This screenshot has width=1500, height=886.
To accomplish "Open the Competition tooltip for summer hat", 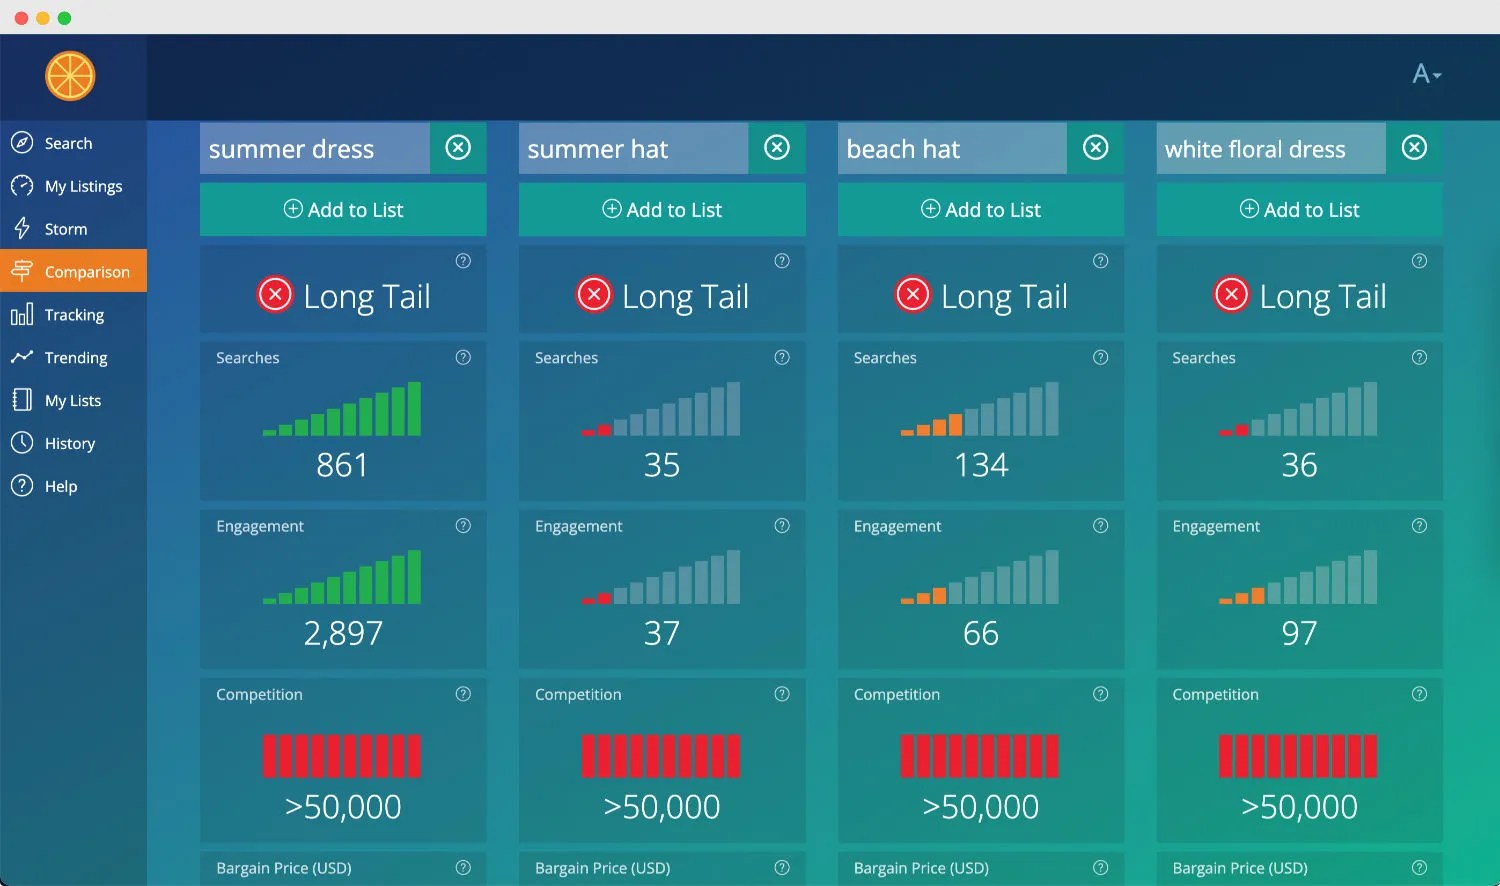I will point(781,693).
